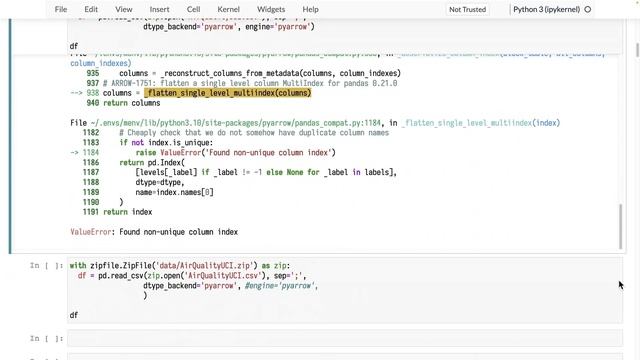The image size is (640, 360).
Task: Click the 'dtype=dtype,' line 1188
Action: 160,182
